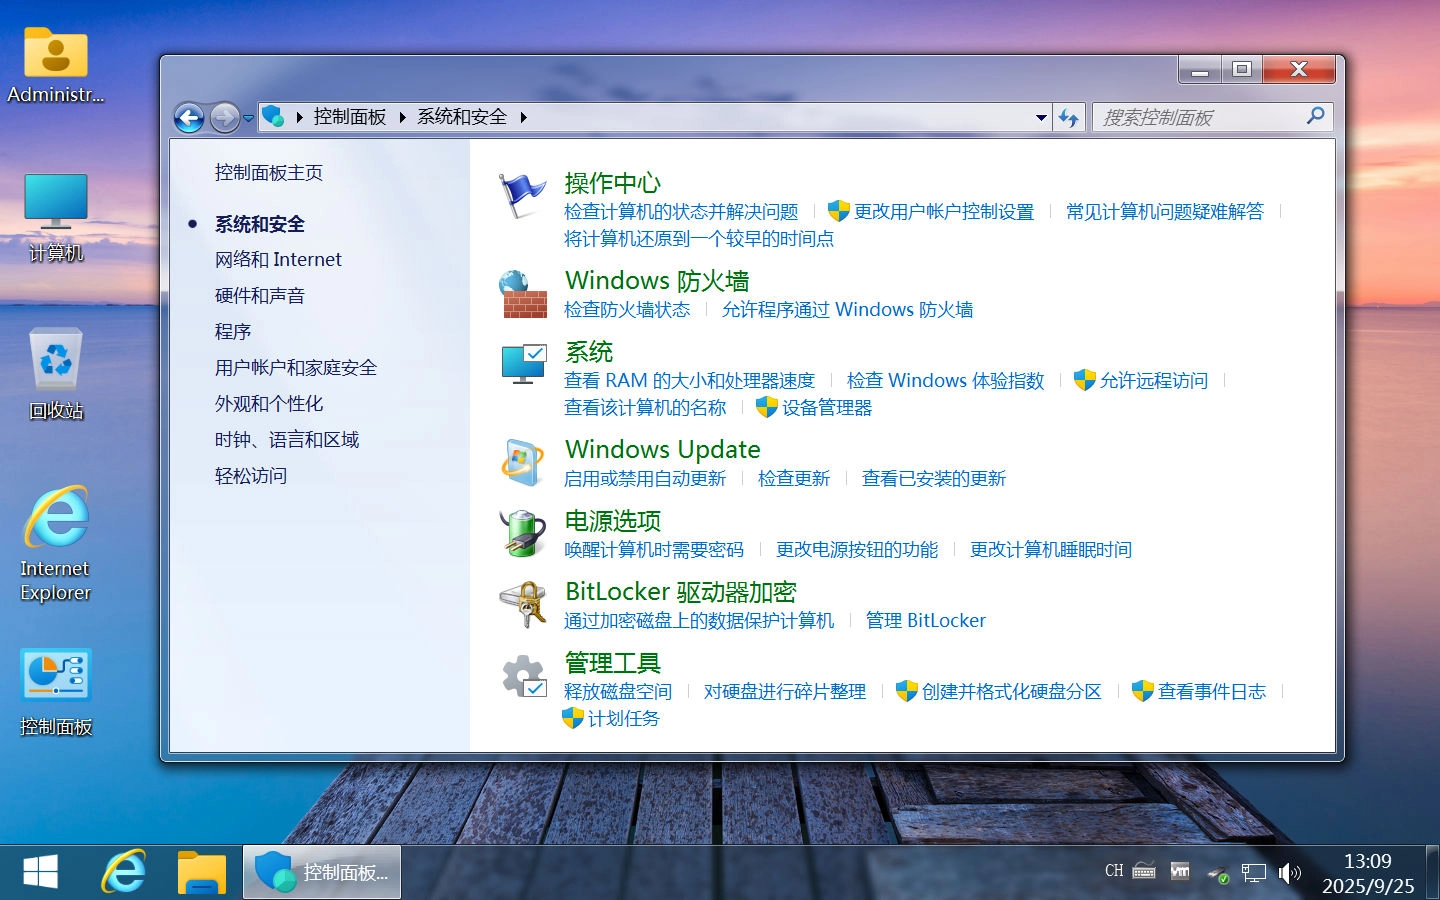
Task: Open the address bar dropdown arrow
Action: [1041, 117]
